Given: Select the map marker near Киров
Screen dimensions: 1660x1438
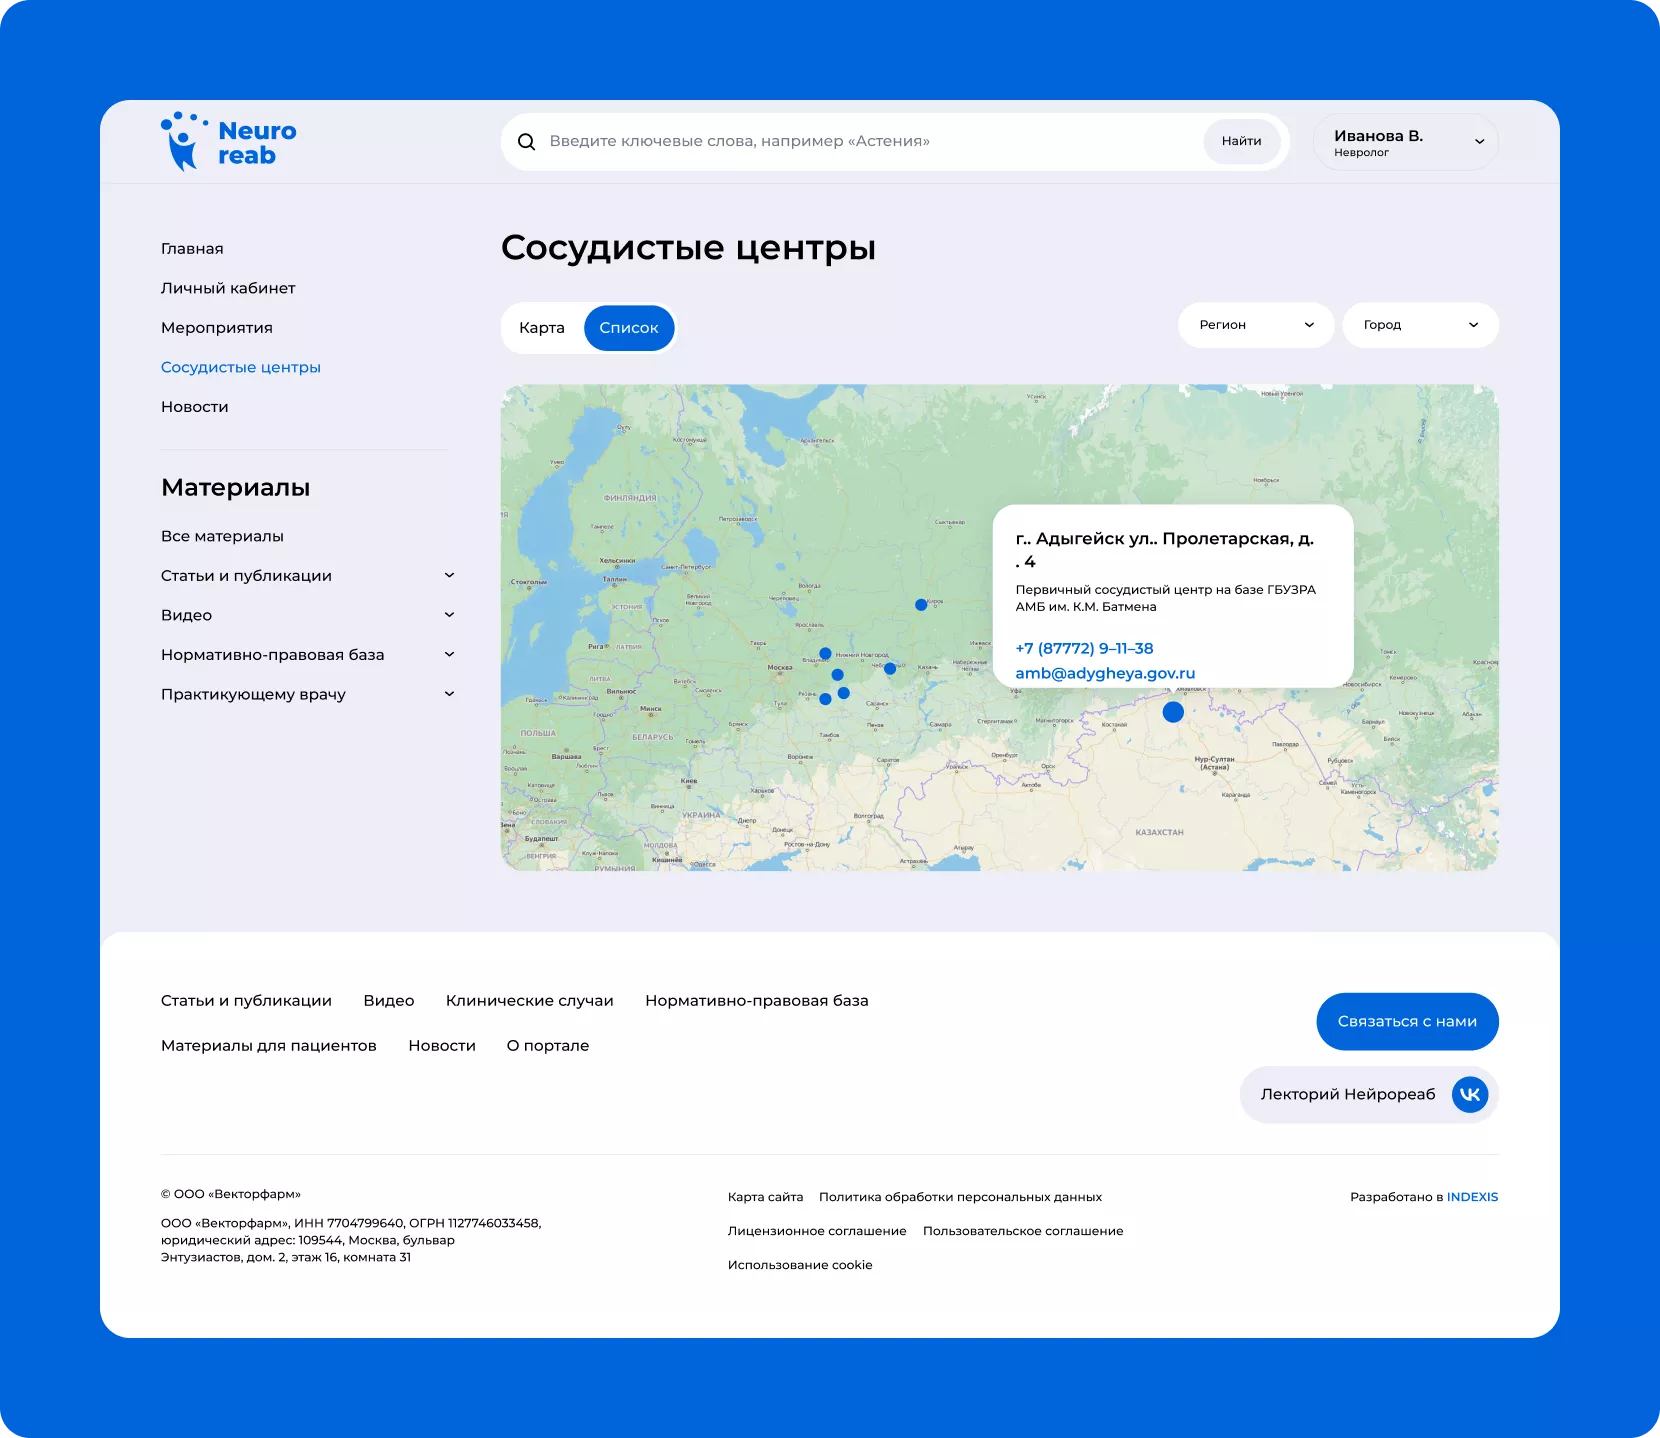Looking at the screenshot, I should [x=921, y=605].
